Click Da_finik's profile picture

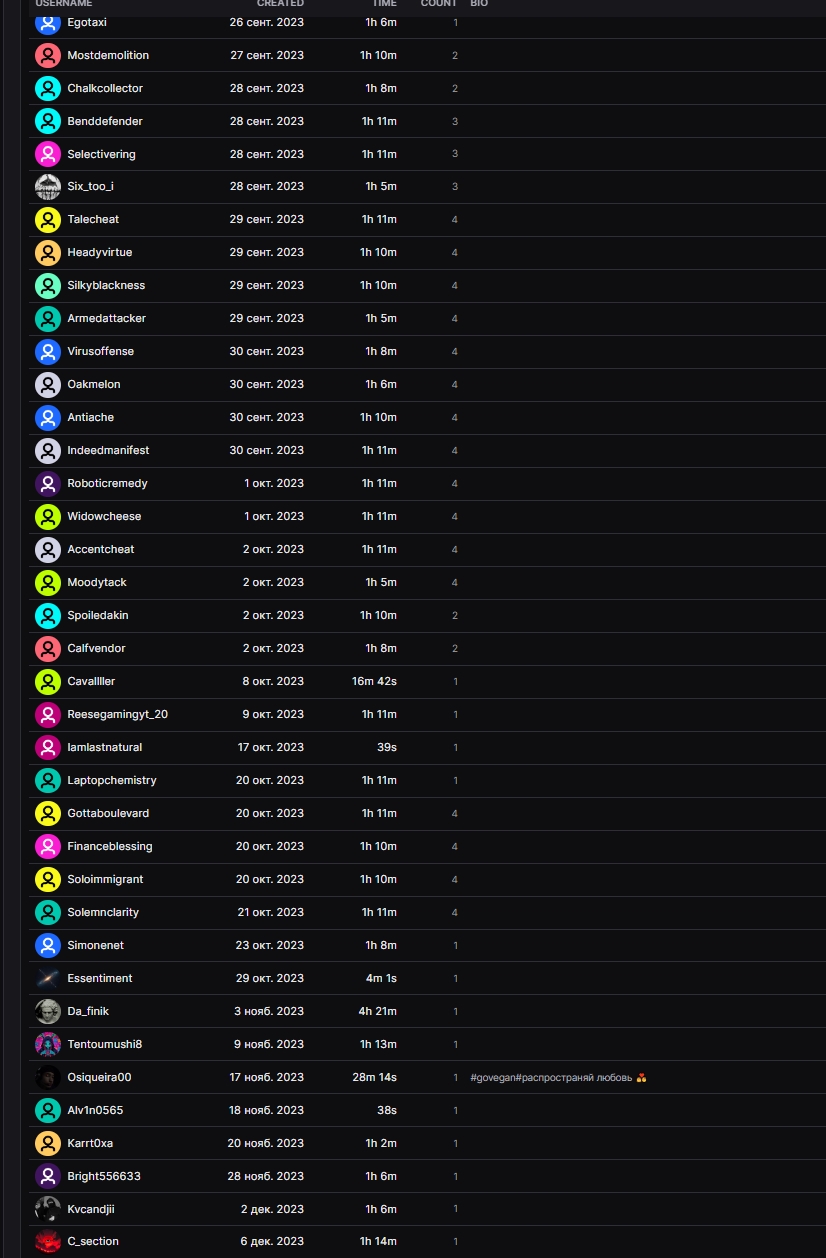click(x=48, y=1012)
